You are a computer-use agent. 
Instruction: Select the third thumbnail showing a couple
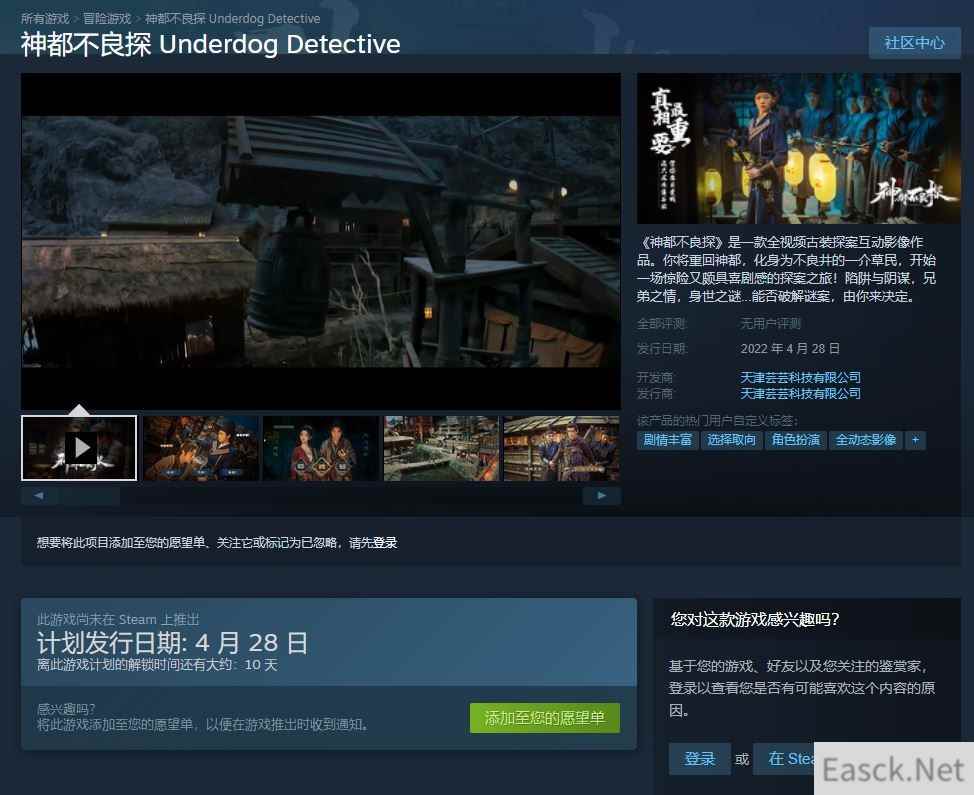(x=321, y=448)
